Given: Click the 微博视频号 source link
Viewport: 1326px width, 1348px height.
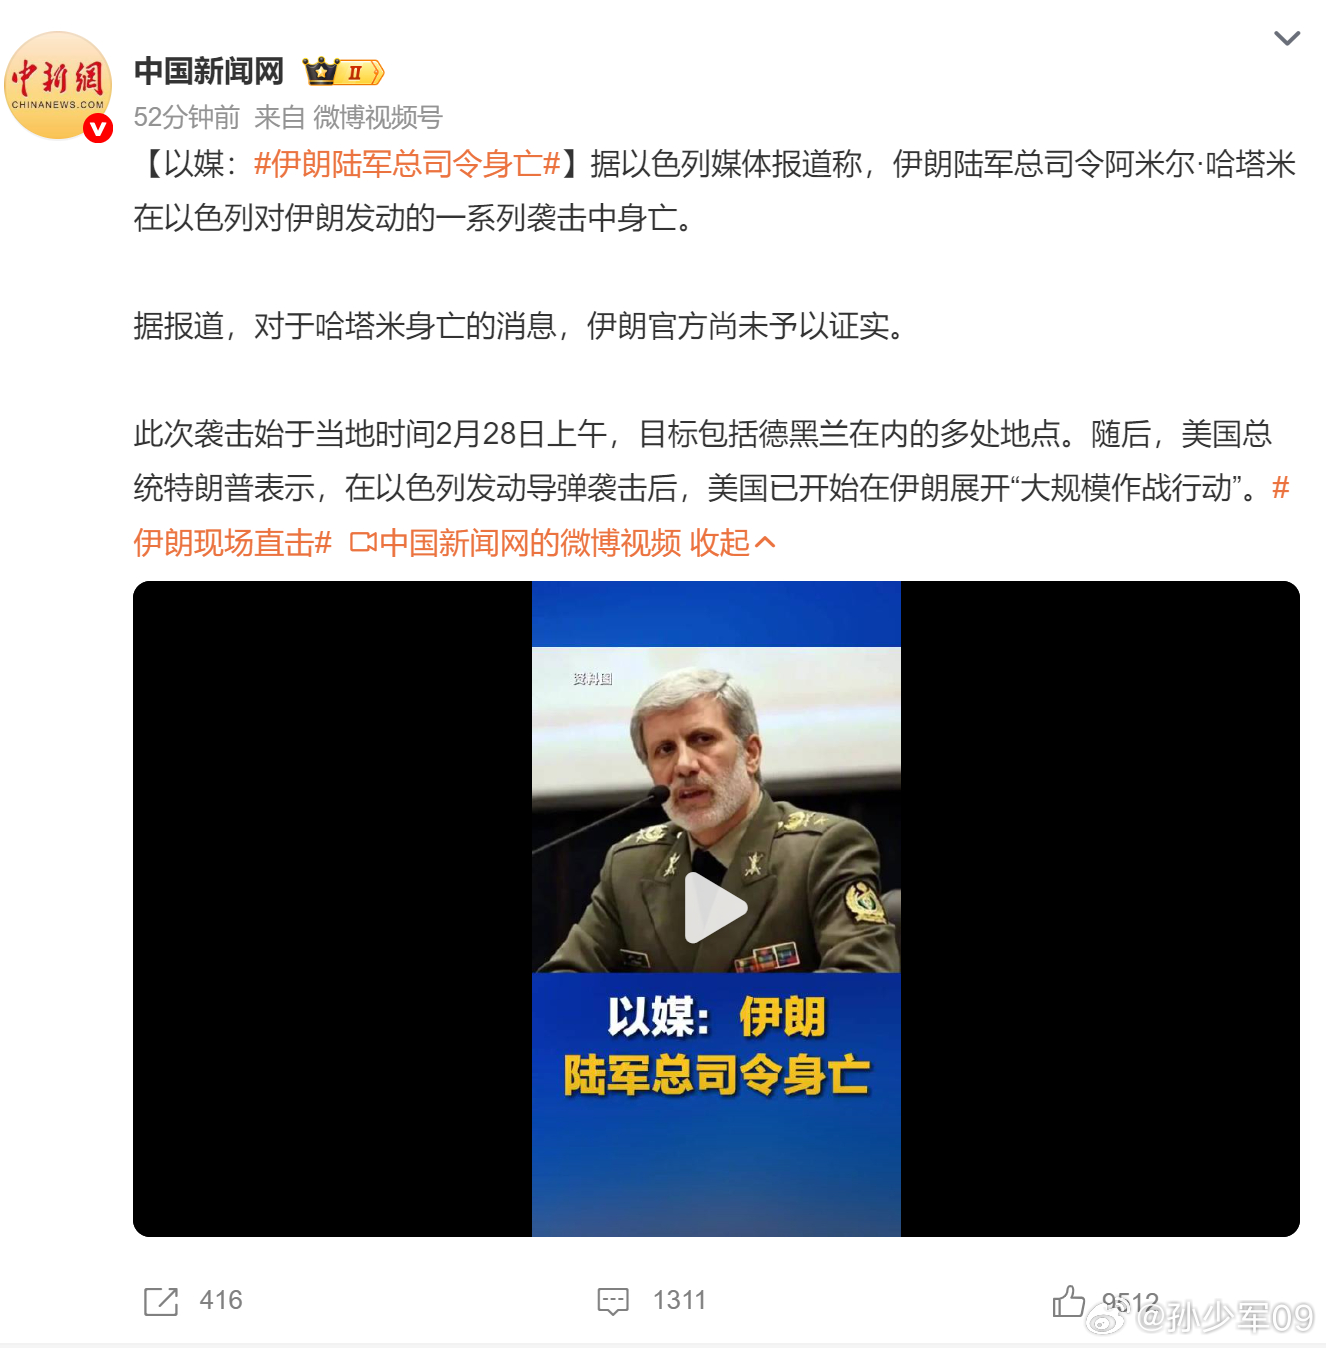Looking at the screenshot, I should tap(378, 118).
